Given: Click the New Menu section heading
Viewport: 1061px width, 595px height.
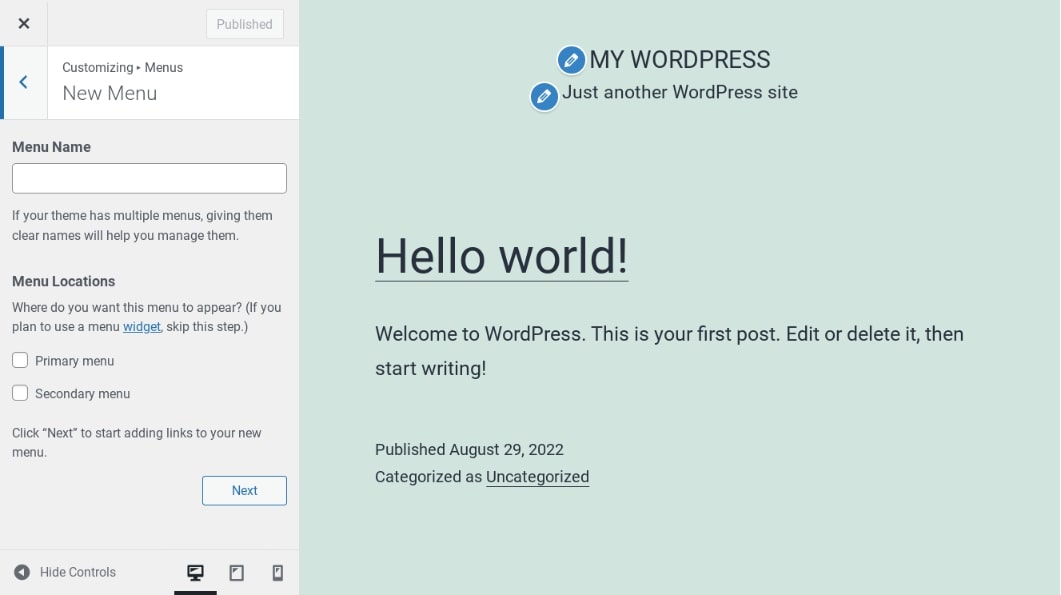Looking at the screenshot, I should click(110, 93).
